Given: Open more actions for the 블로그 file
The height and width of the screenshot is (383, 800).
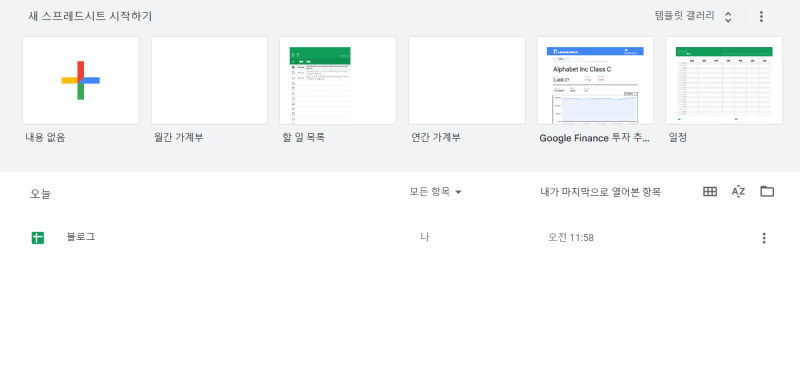Looking at the screenshot, I should (764, 238).
